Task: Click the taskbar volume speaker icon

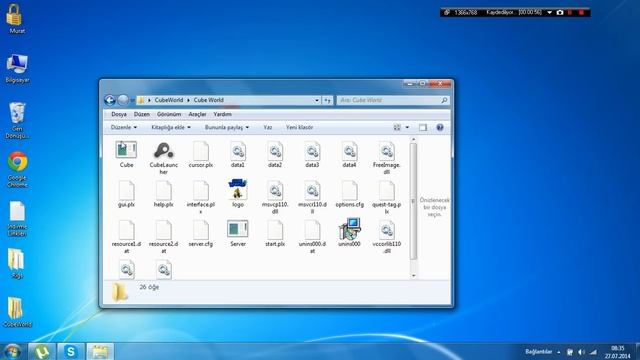Action: coord(581,352)
